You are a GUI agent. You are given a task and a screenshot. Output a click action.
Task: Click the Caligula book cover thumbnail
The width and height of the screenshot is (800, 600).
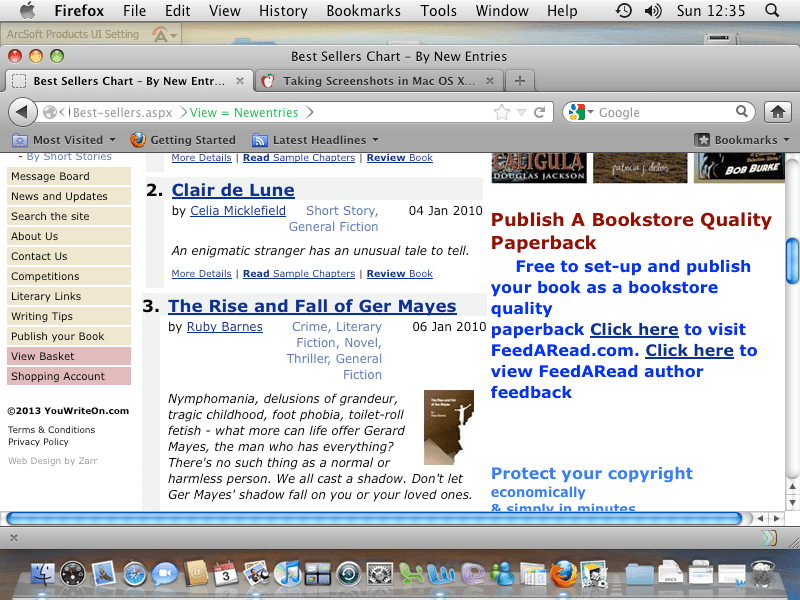point(539,167)
